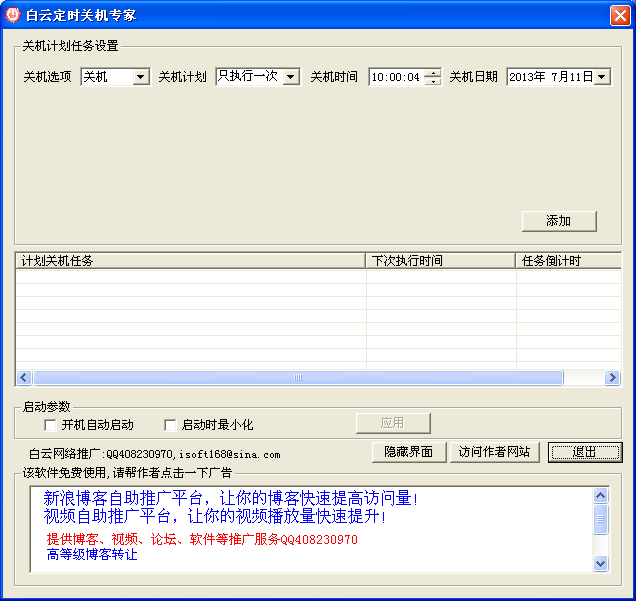Enable 开机自动启动 checkbox
This screenshot has width=636, height=601.
coord(50,425)
